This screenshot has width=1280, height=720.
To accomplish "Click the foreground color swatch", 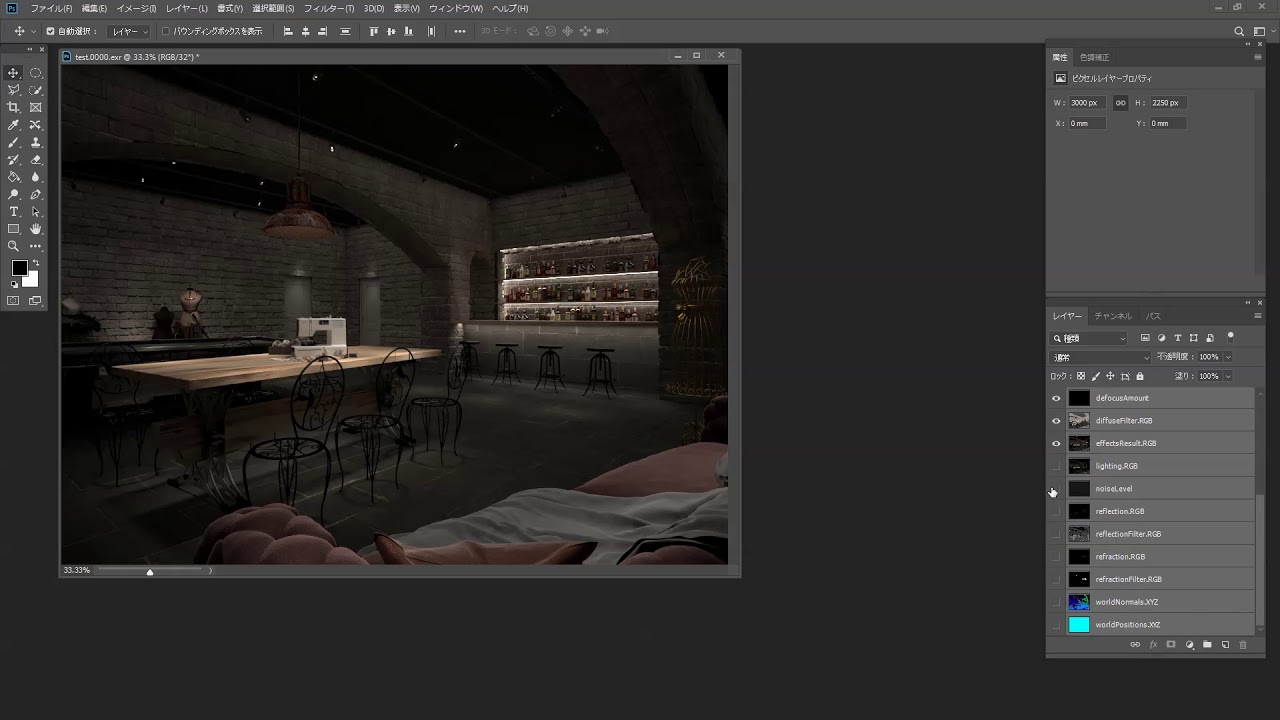I will [19, 268].
